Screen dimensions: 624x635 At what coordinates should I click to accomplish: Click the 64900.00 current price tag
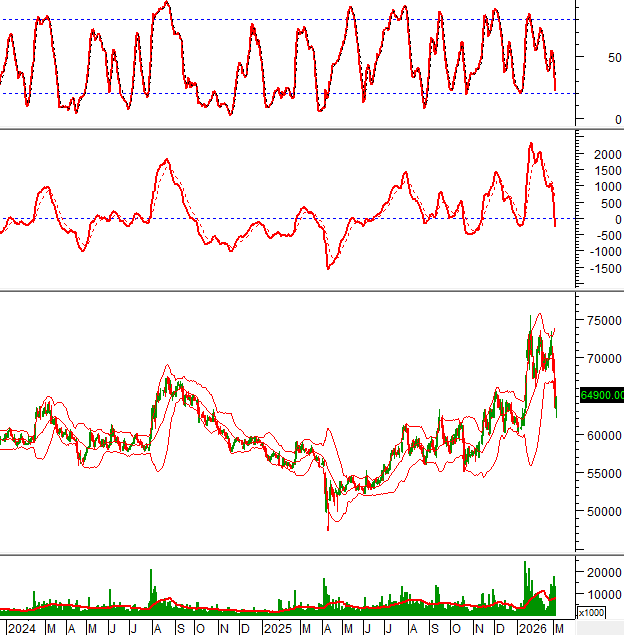pyautogui.click(x=601, y=395)
